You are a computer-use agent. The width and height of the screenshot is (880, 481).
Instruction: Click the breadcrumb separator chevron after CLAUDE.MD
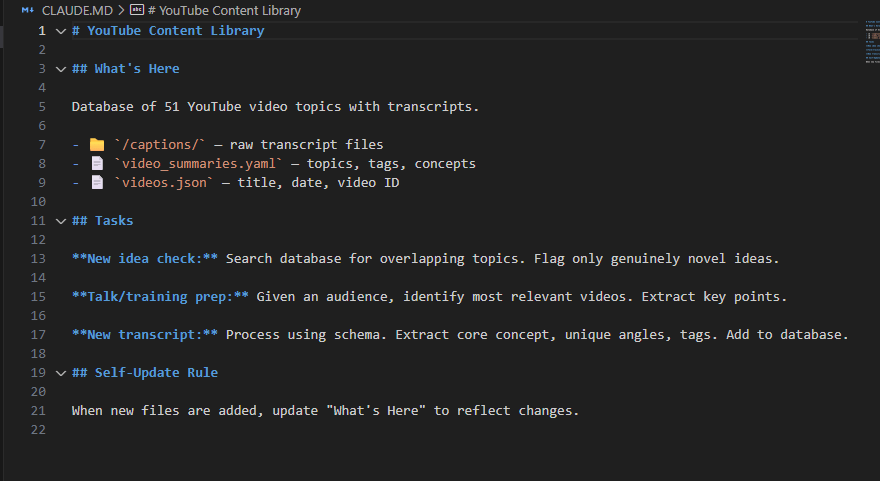pos(121,11)
